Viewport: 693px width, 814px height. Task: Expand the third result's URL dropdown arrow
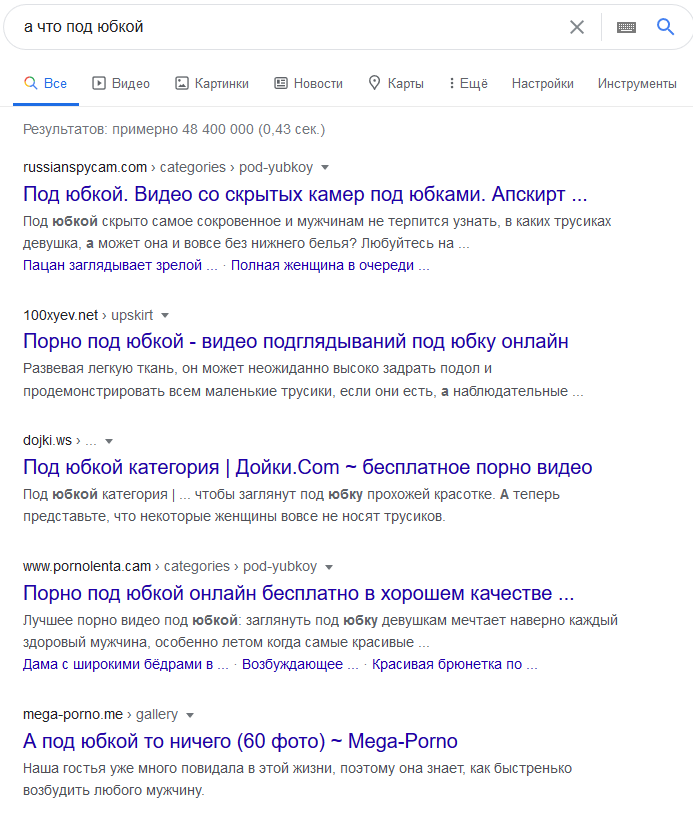(109, 441)
